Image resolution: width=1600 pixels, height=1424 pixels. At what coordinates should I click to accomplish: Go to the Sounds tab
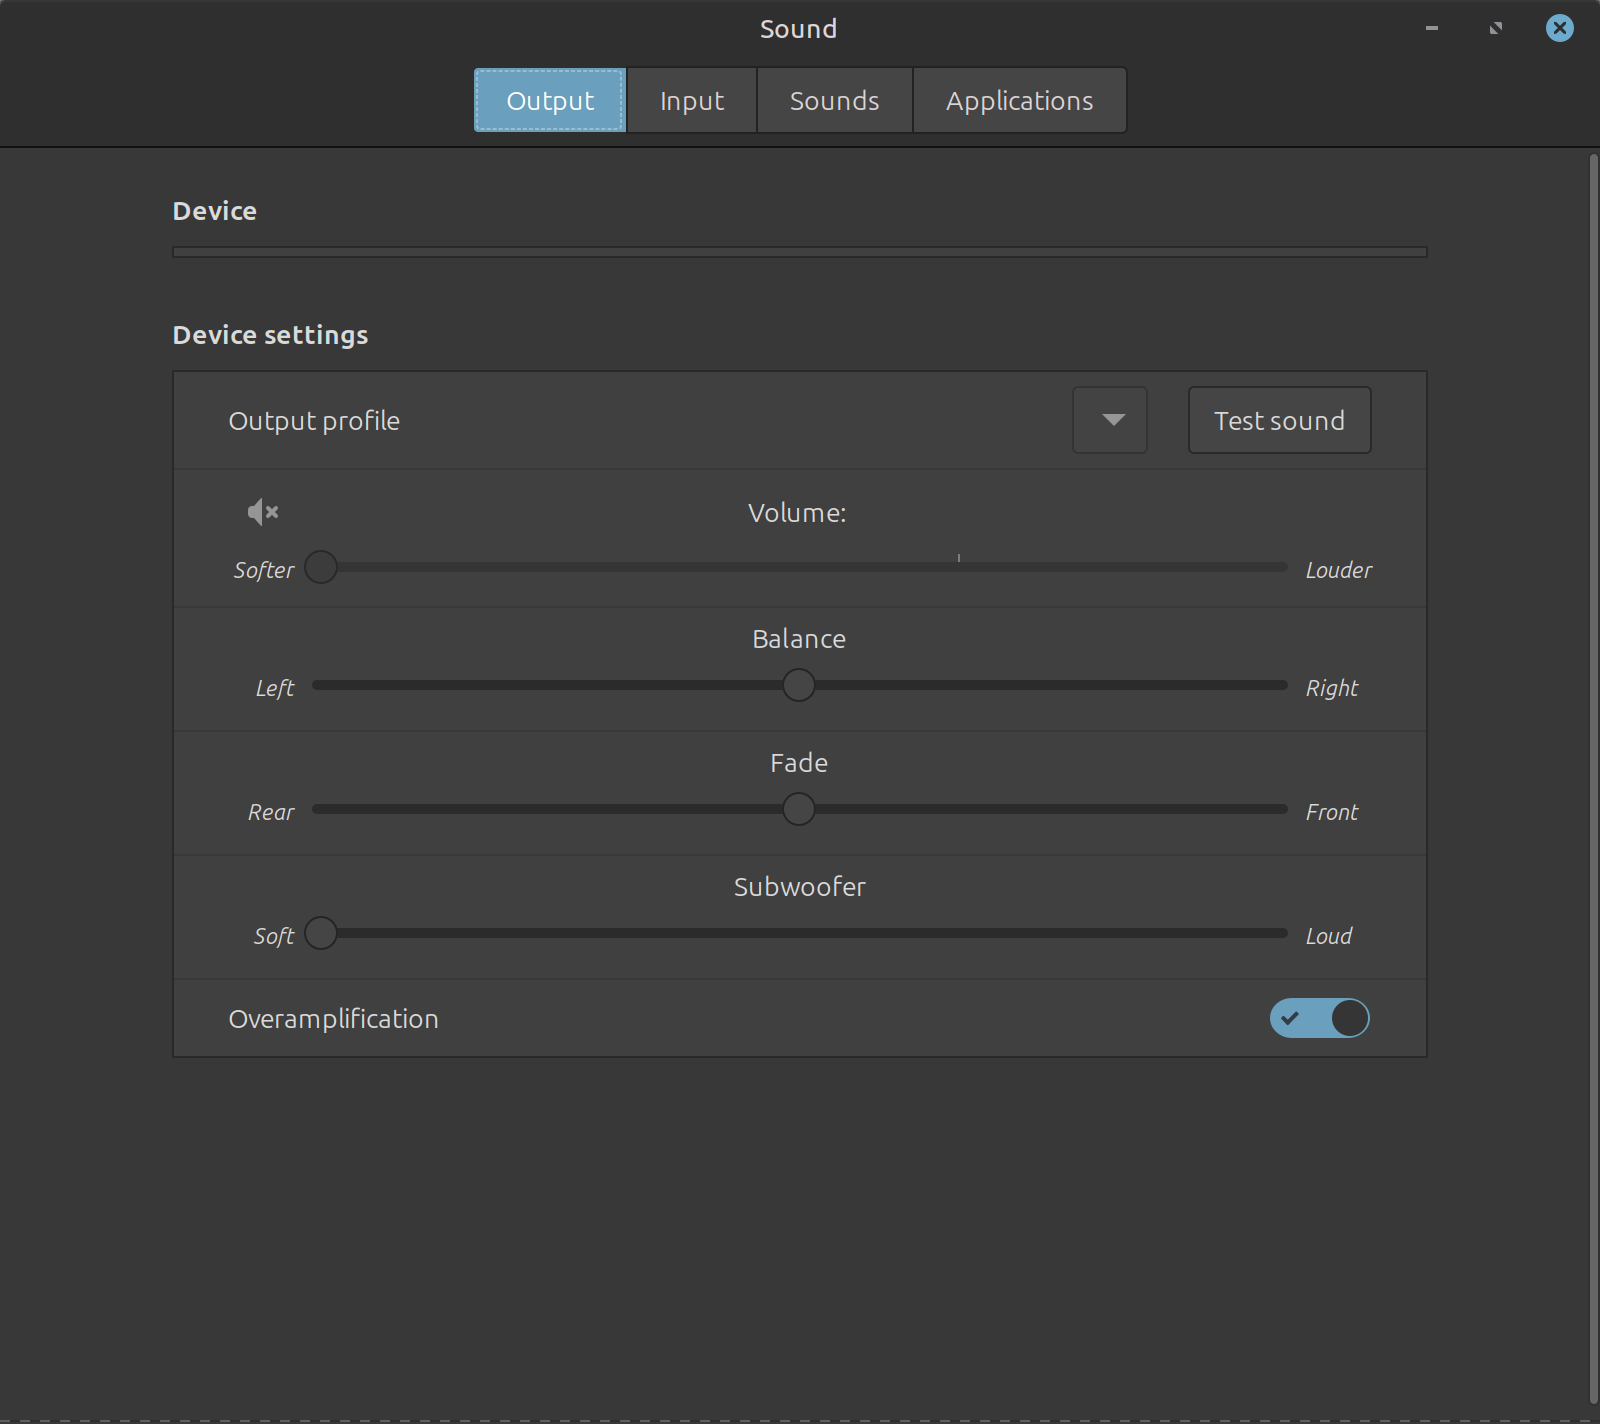[834, 100]
